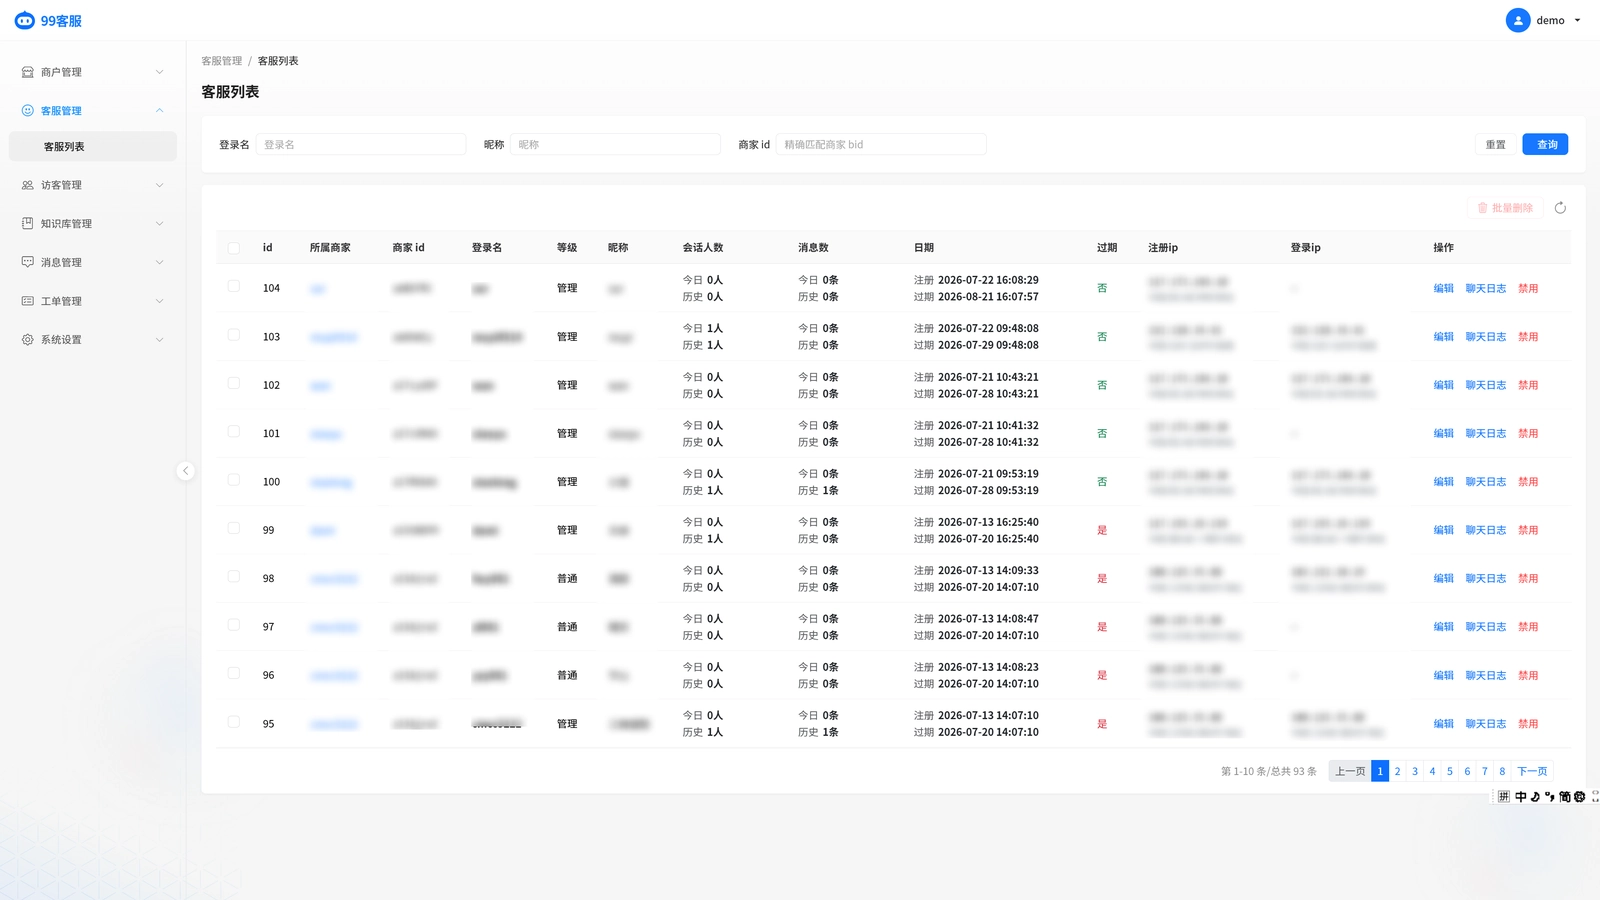Click the IME moon icon
The height and width of the screenshot is (900, 1600).
(x=1535, y=797)
